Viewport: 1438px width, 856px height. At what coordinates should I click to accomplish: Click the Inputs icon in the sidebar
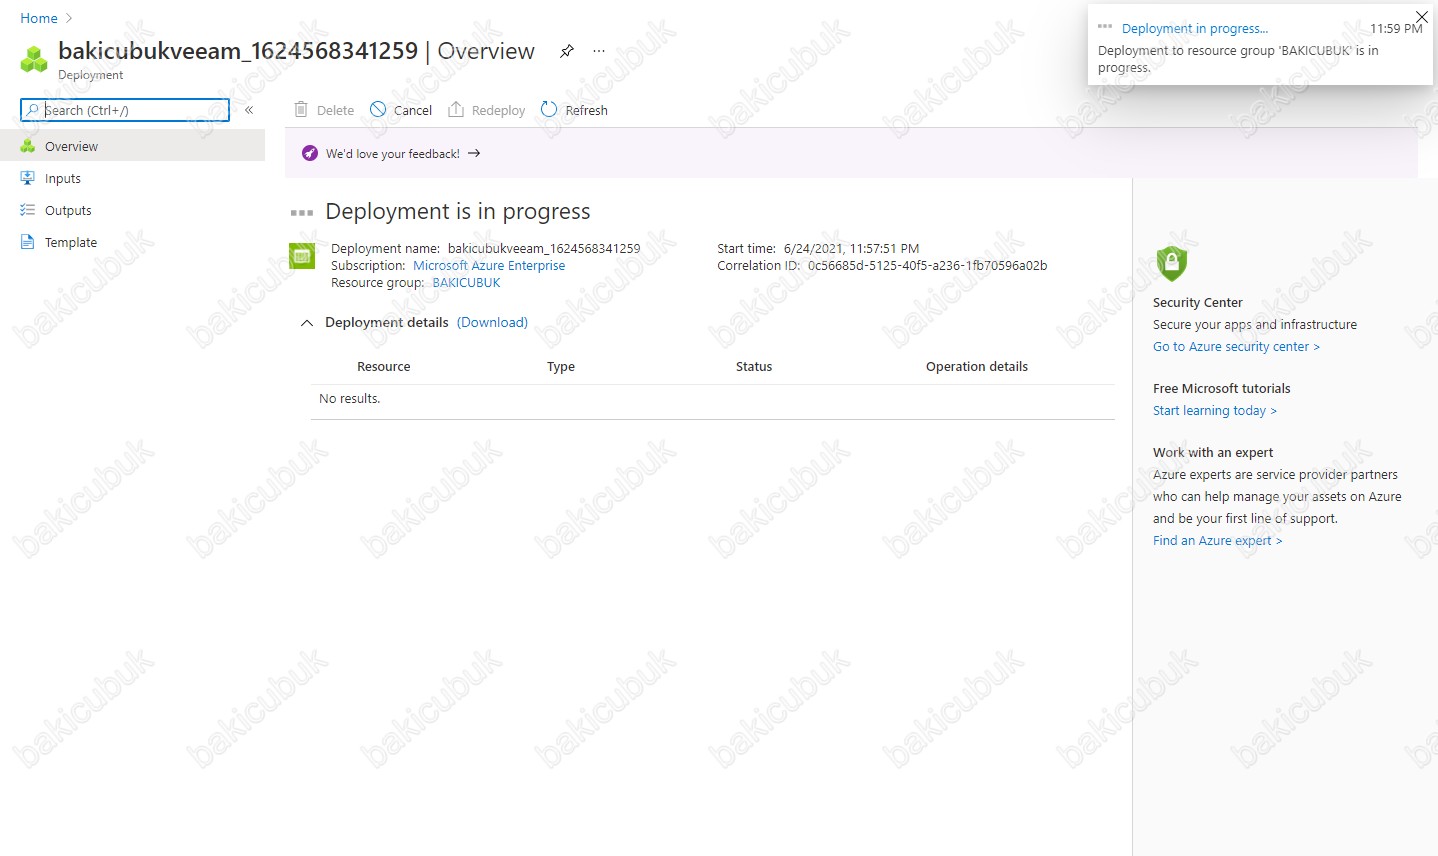(28, 178)
